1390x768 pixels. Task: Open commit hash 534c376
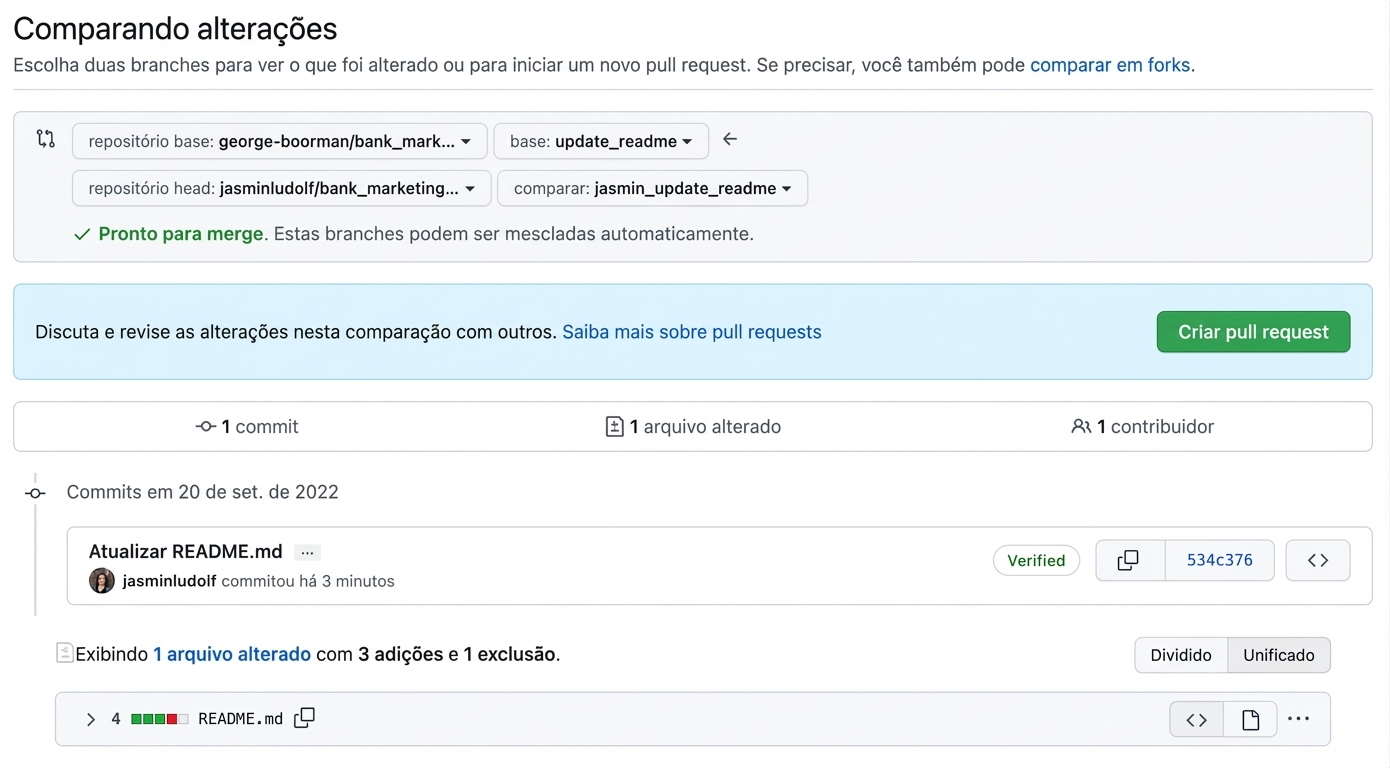coord(1220,560)
